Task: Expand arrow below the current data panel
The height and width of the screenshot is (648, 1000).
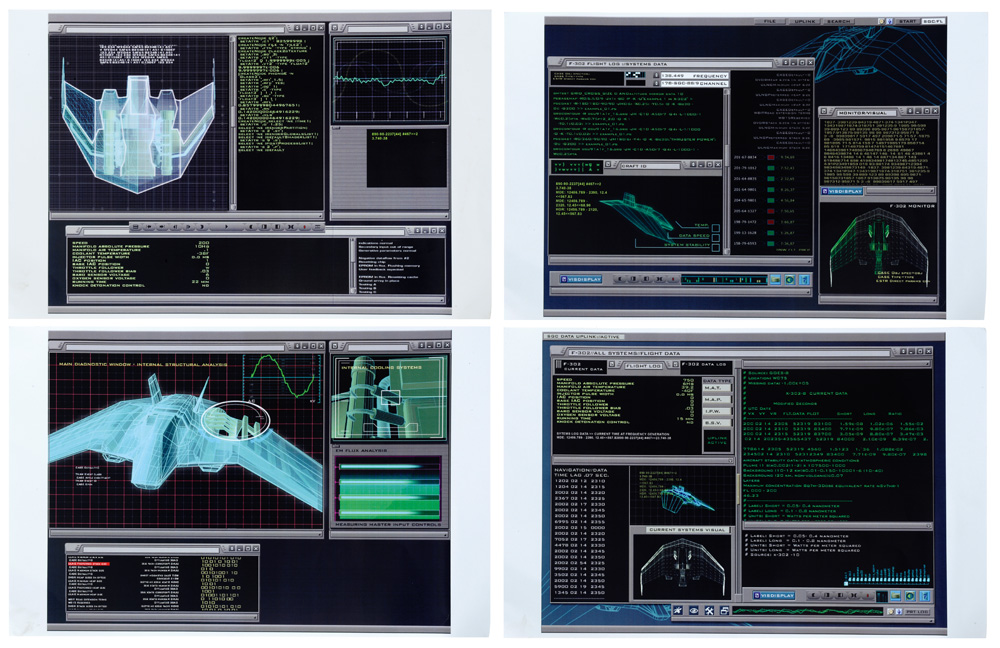Action: [730, 459]
